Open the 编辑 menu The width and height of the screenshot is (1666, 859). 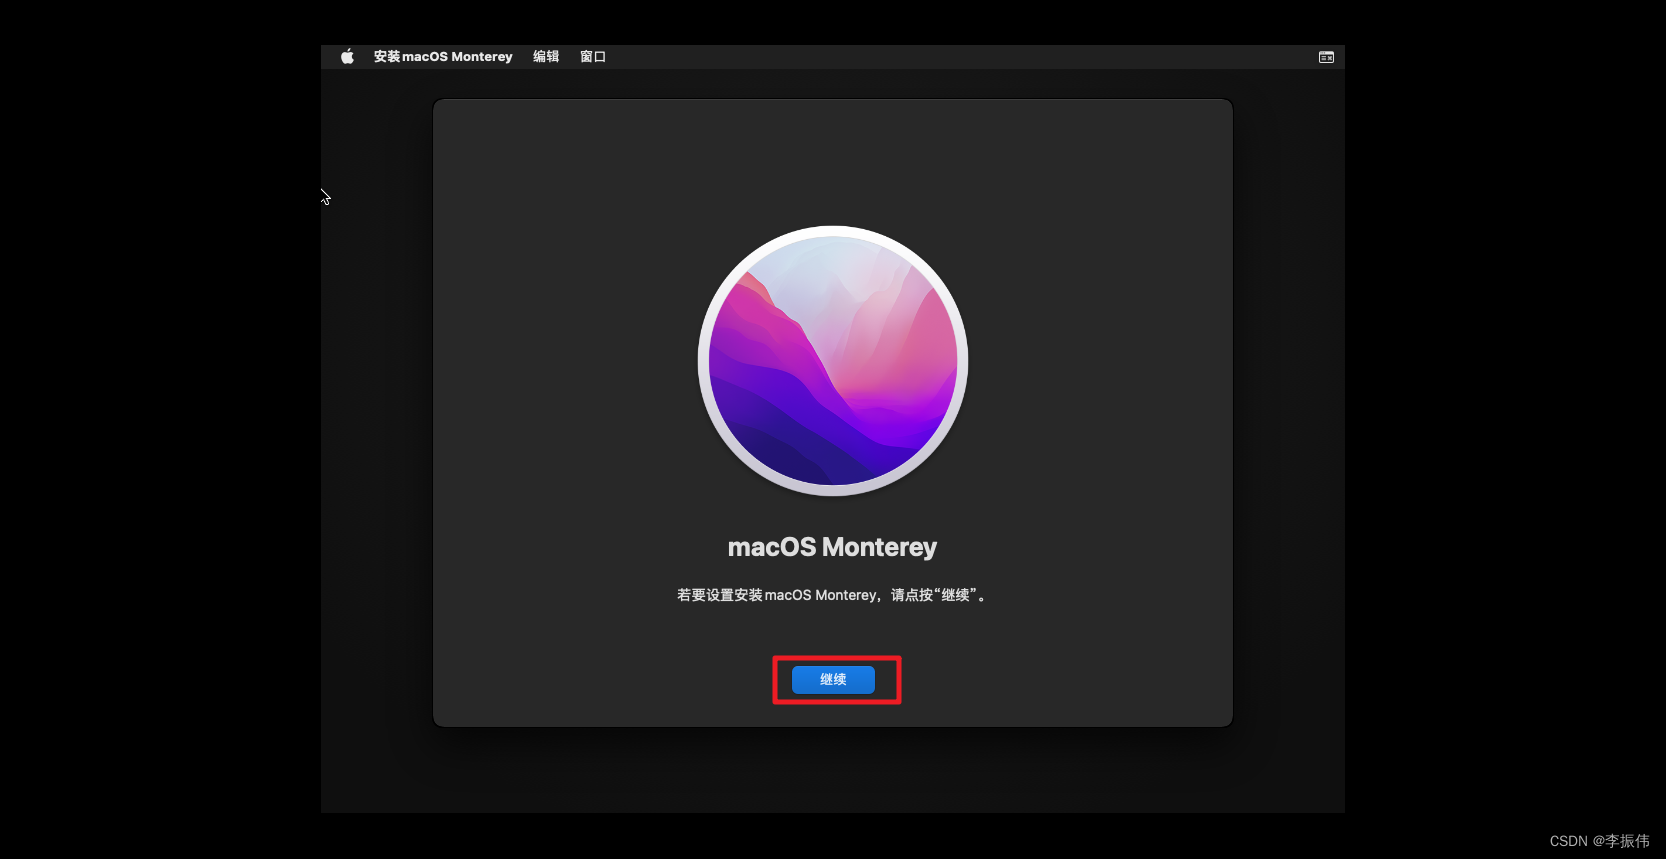546,57
